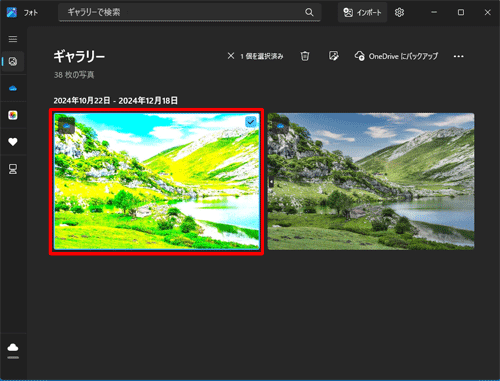The height and width of the screenshot is (381, 500).
Task: Click the ギャラリーで検索 search field
Action: coord(190,12)
